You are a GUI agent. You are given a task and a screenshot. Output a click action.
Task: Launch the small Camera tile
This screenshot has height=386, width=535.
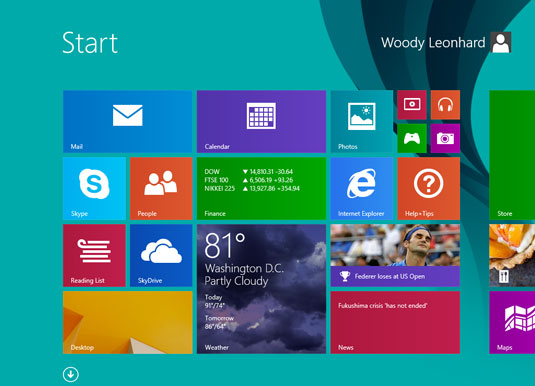pos(445,138)
